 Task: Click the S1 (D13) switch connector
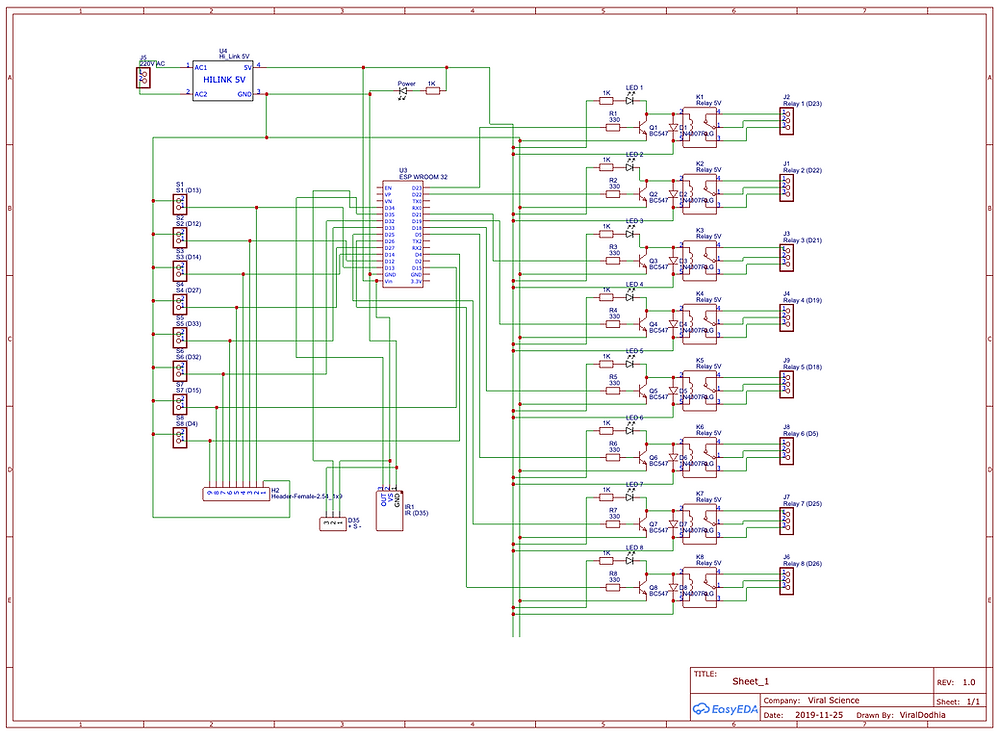180,204
